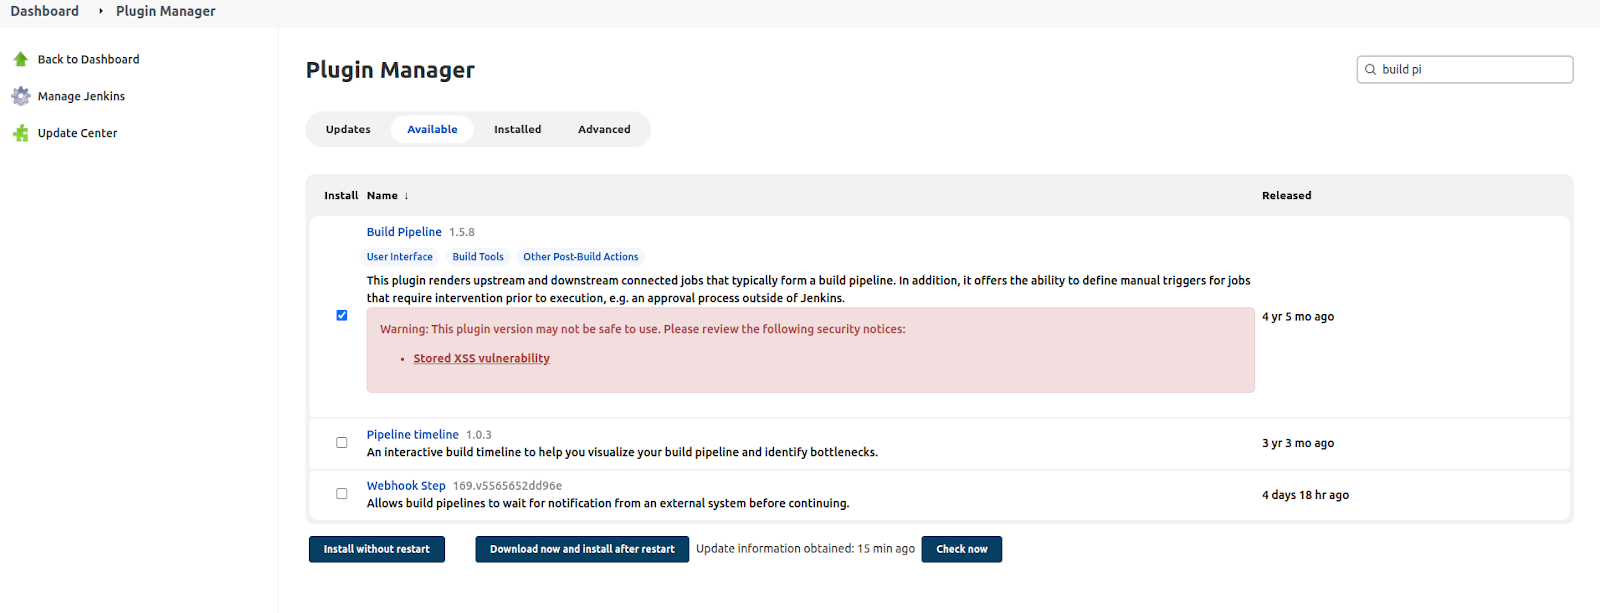
Task: Click the Back to Dashboard arrow icon
Action: click(20, 59)
